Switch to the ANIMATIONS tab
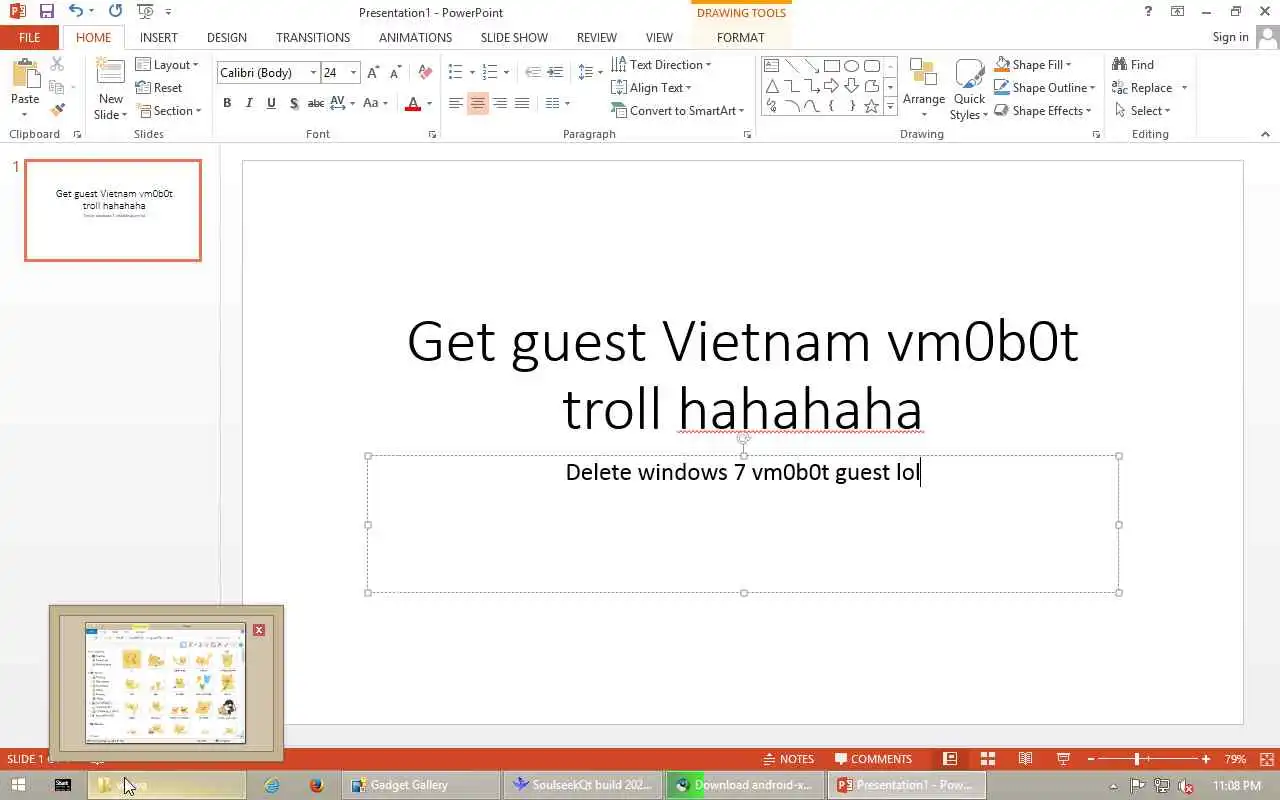This screenshot has width=1280, height=800. [415, 38]
